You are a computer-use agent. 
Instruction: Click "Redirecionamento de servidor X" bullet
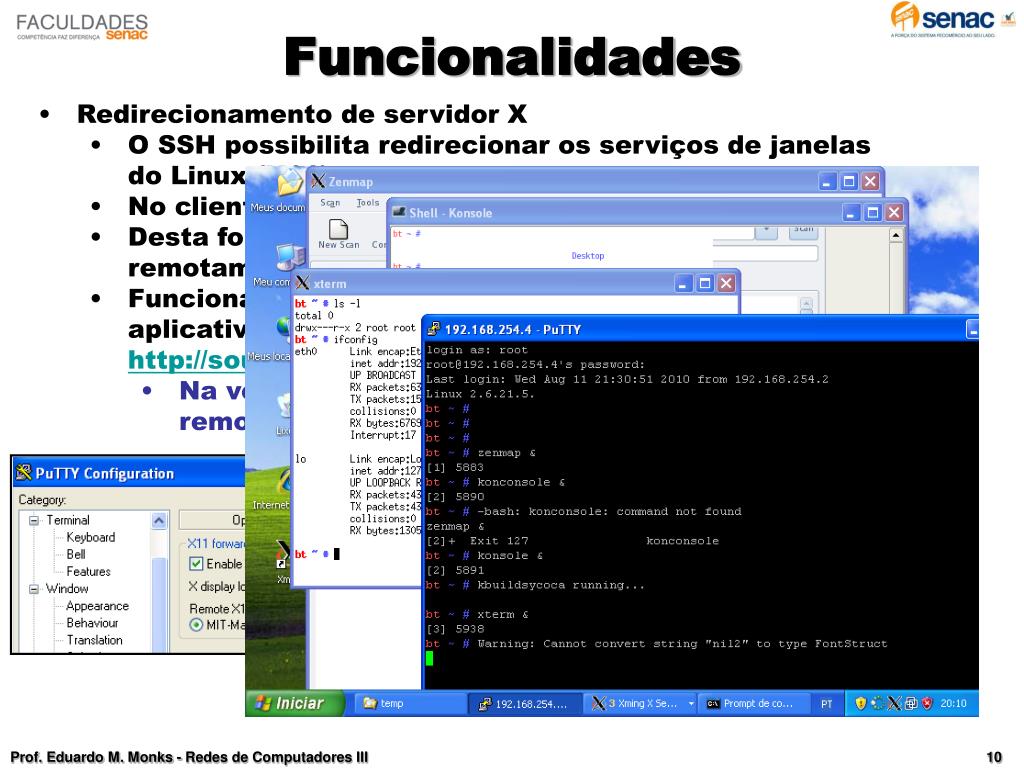click(302, 114)
